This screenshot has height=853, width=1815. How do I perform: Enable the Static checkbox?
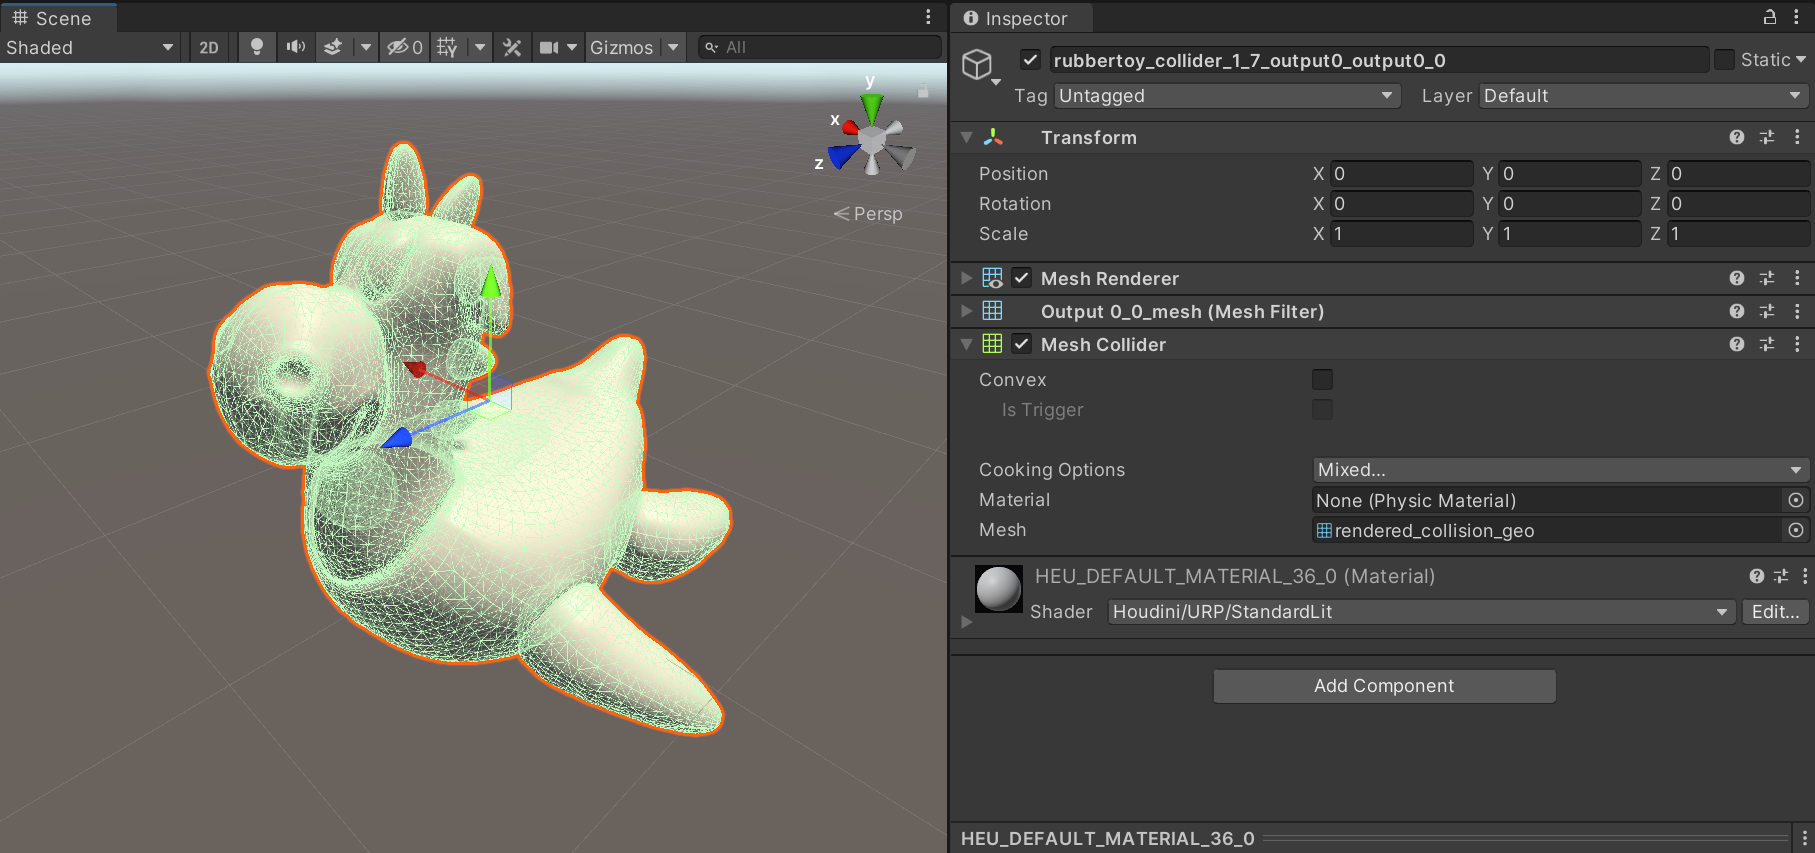coord(1724,60)
